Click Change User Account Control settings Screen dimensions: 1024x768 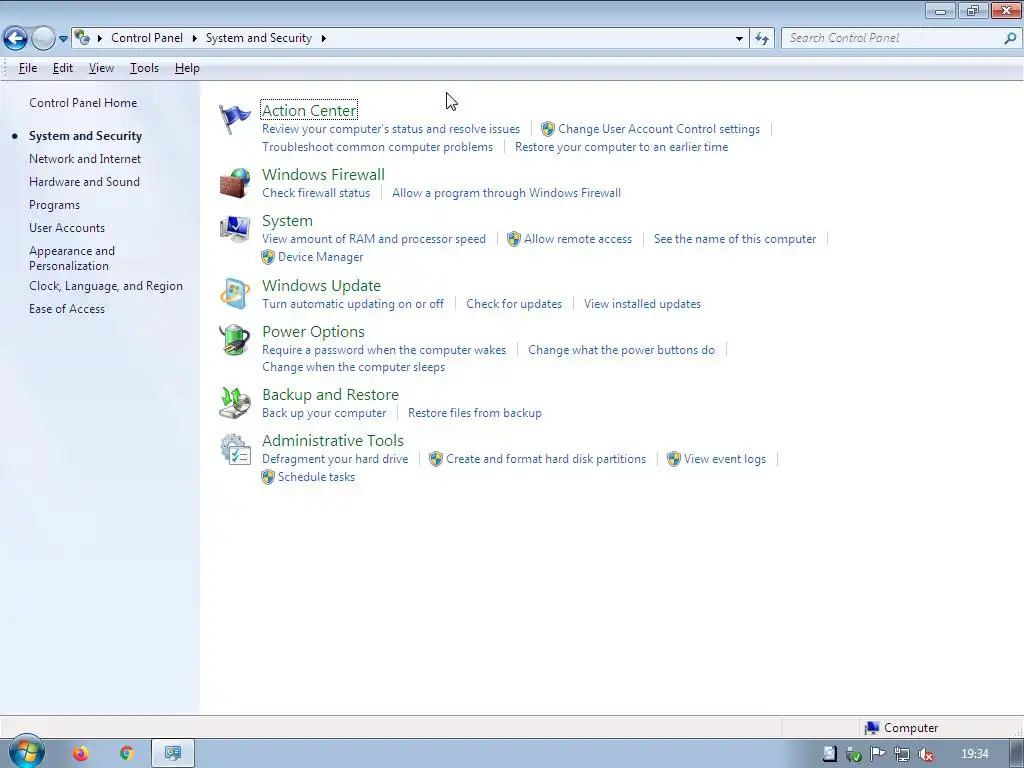[659, 129]
